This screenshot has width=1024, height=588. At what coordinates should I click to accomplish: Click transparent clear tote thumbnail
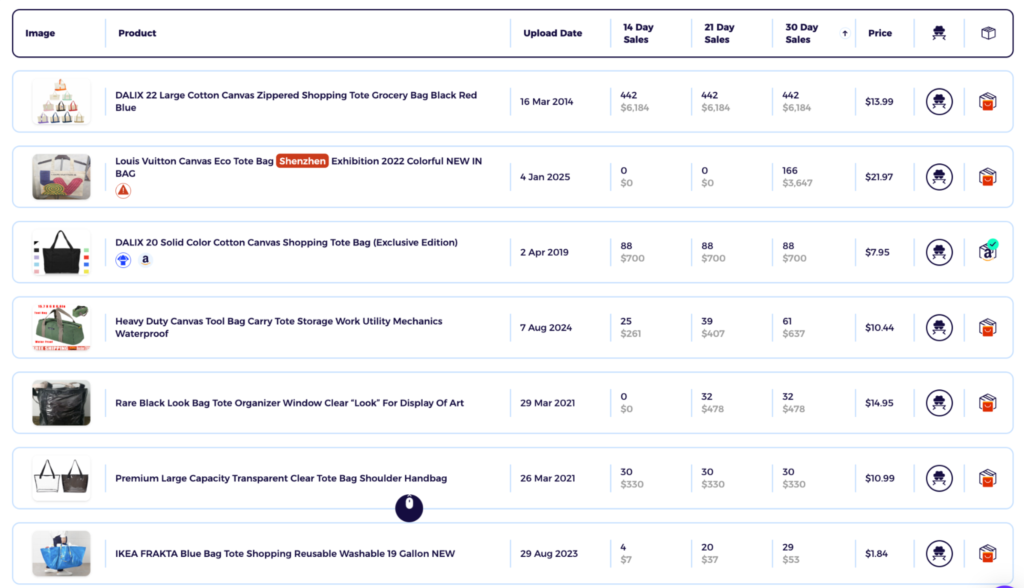coord(61,478)
